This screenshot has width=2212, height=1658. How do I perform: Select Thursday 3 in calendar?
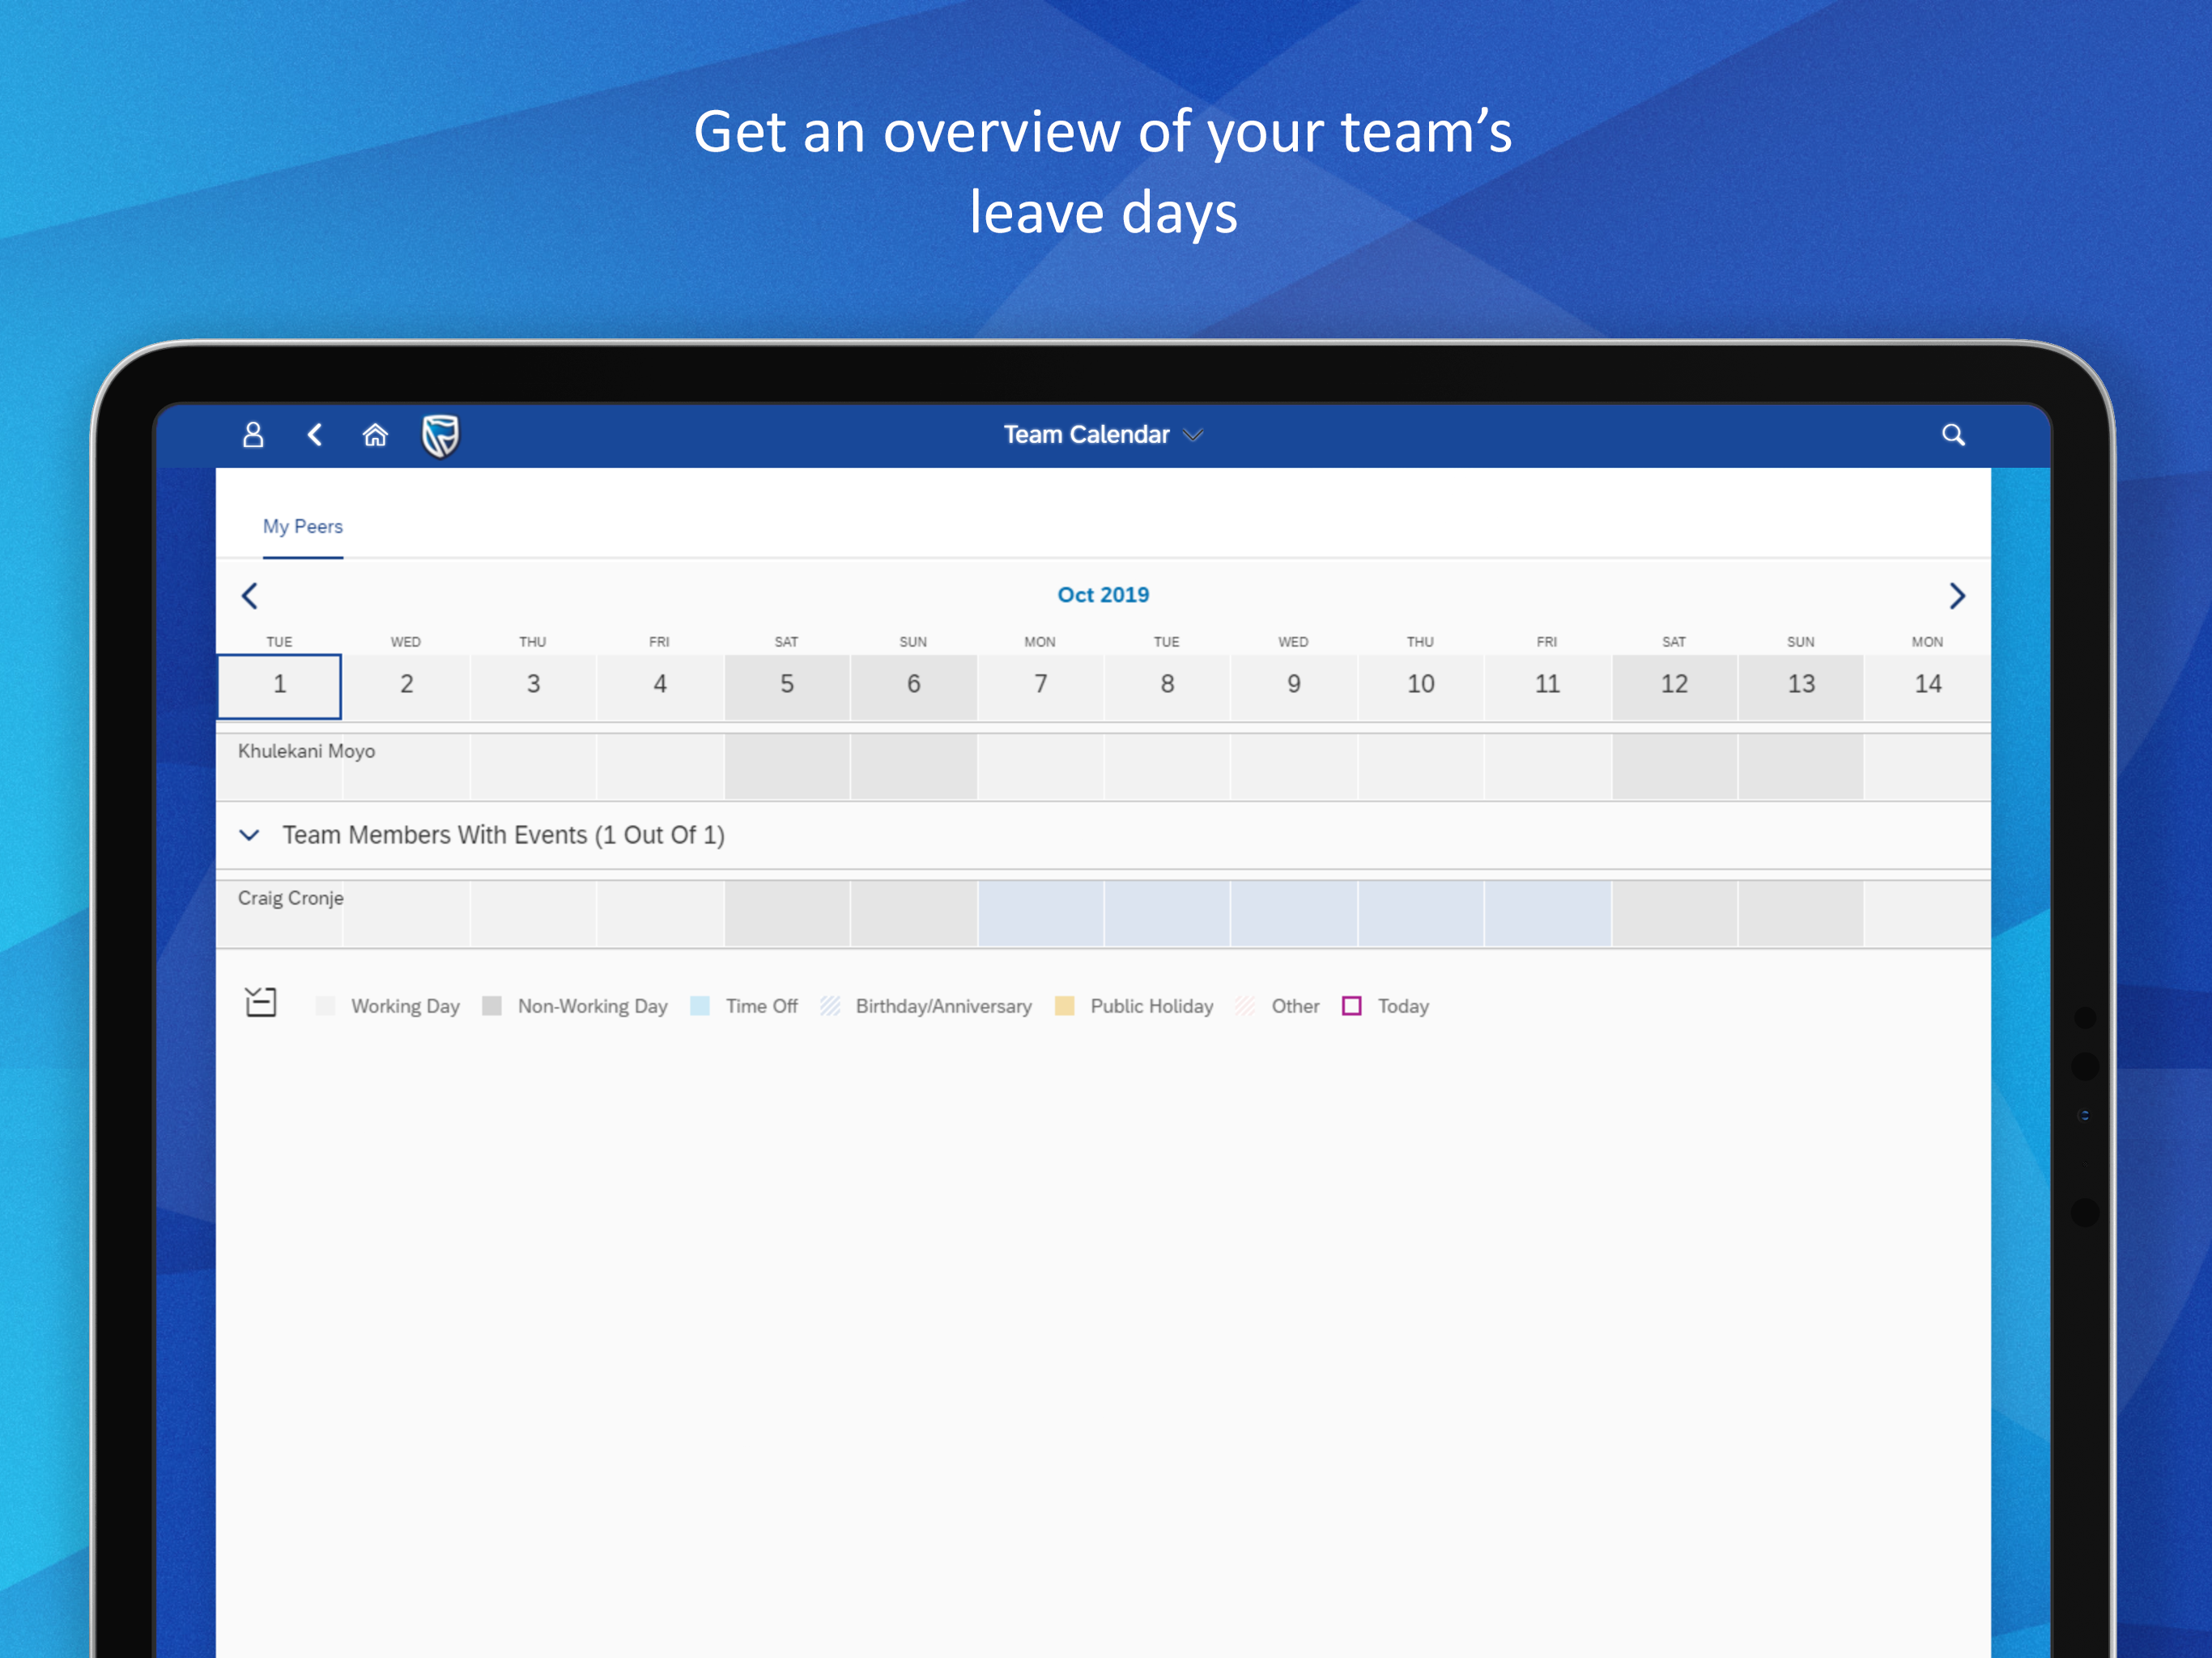click(533, 686)
